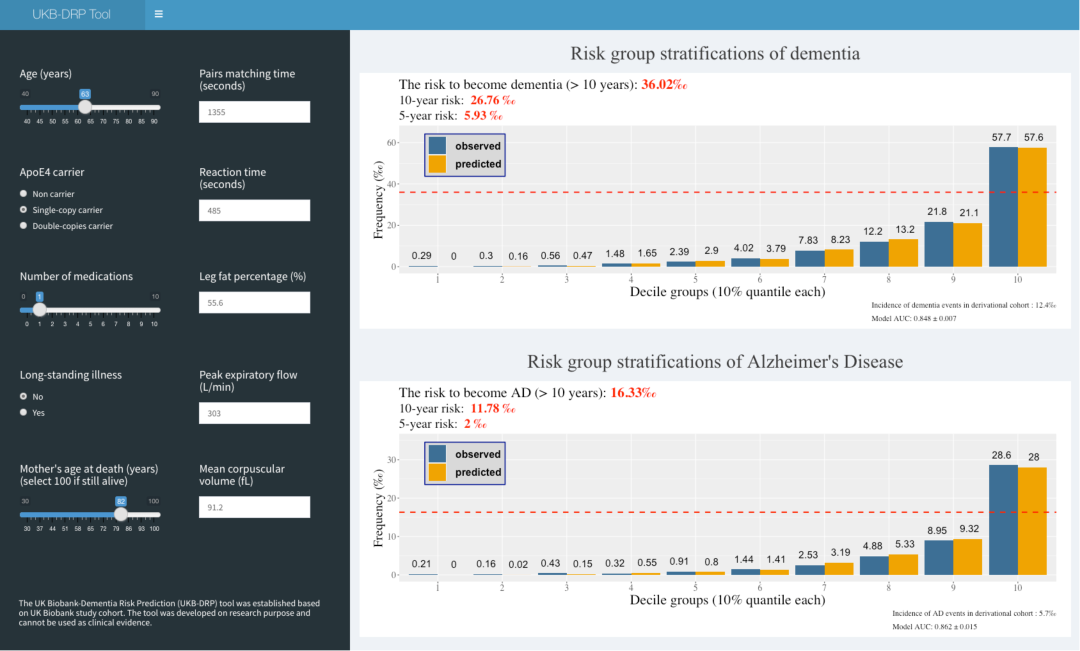Image resolution: width=1080 pixels, height=651 pixels.
Task: Click observed legend swatch in dementia chart
Action: tap(437, 146)
